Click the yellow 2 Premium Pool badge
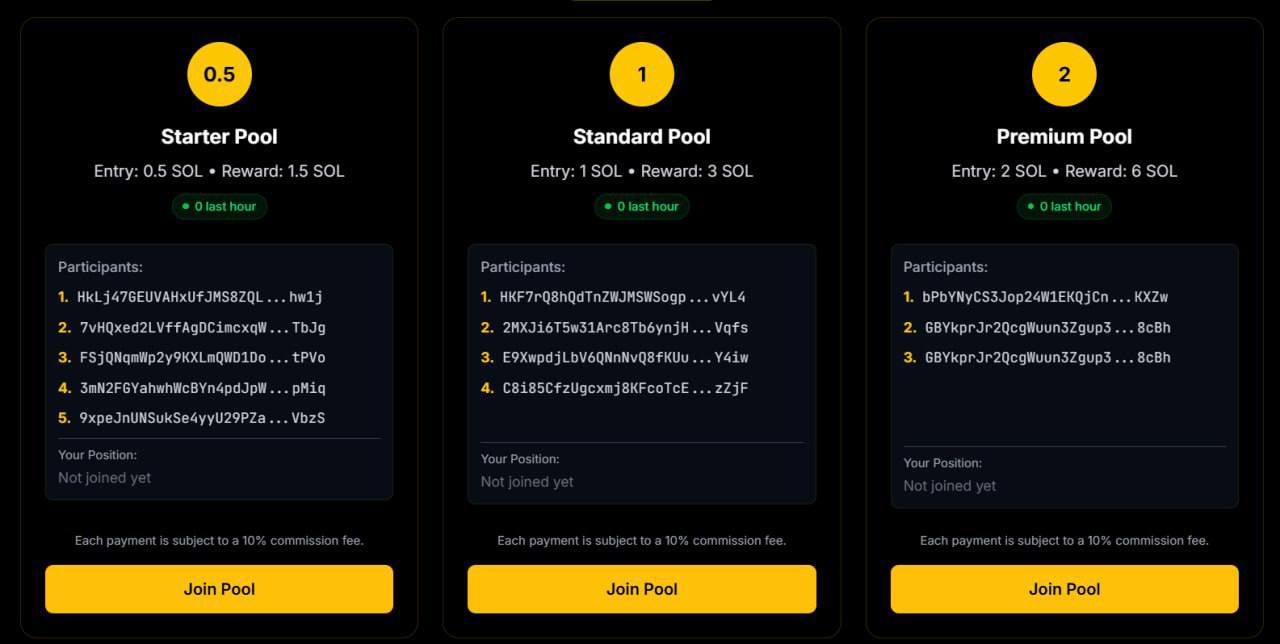Viewport: 1280px width, 644px height. [x=1064, y=74]
